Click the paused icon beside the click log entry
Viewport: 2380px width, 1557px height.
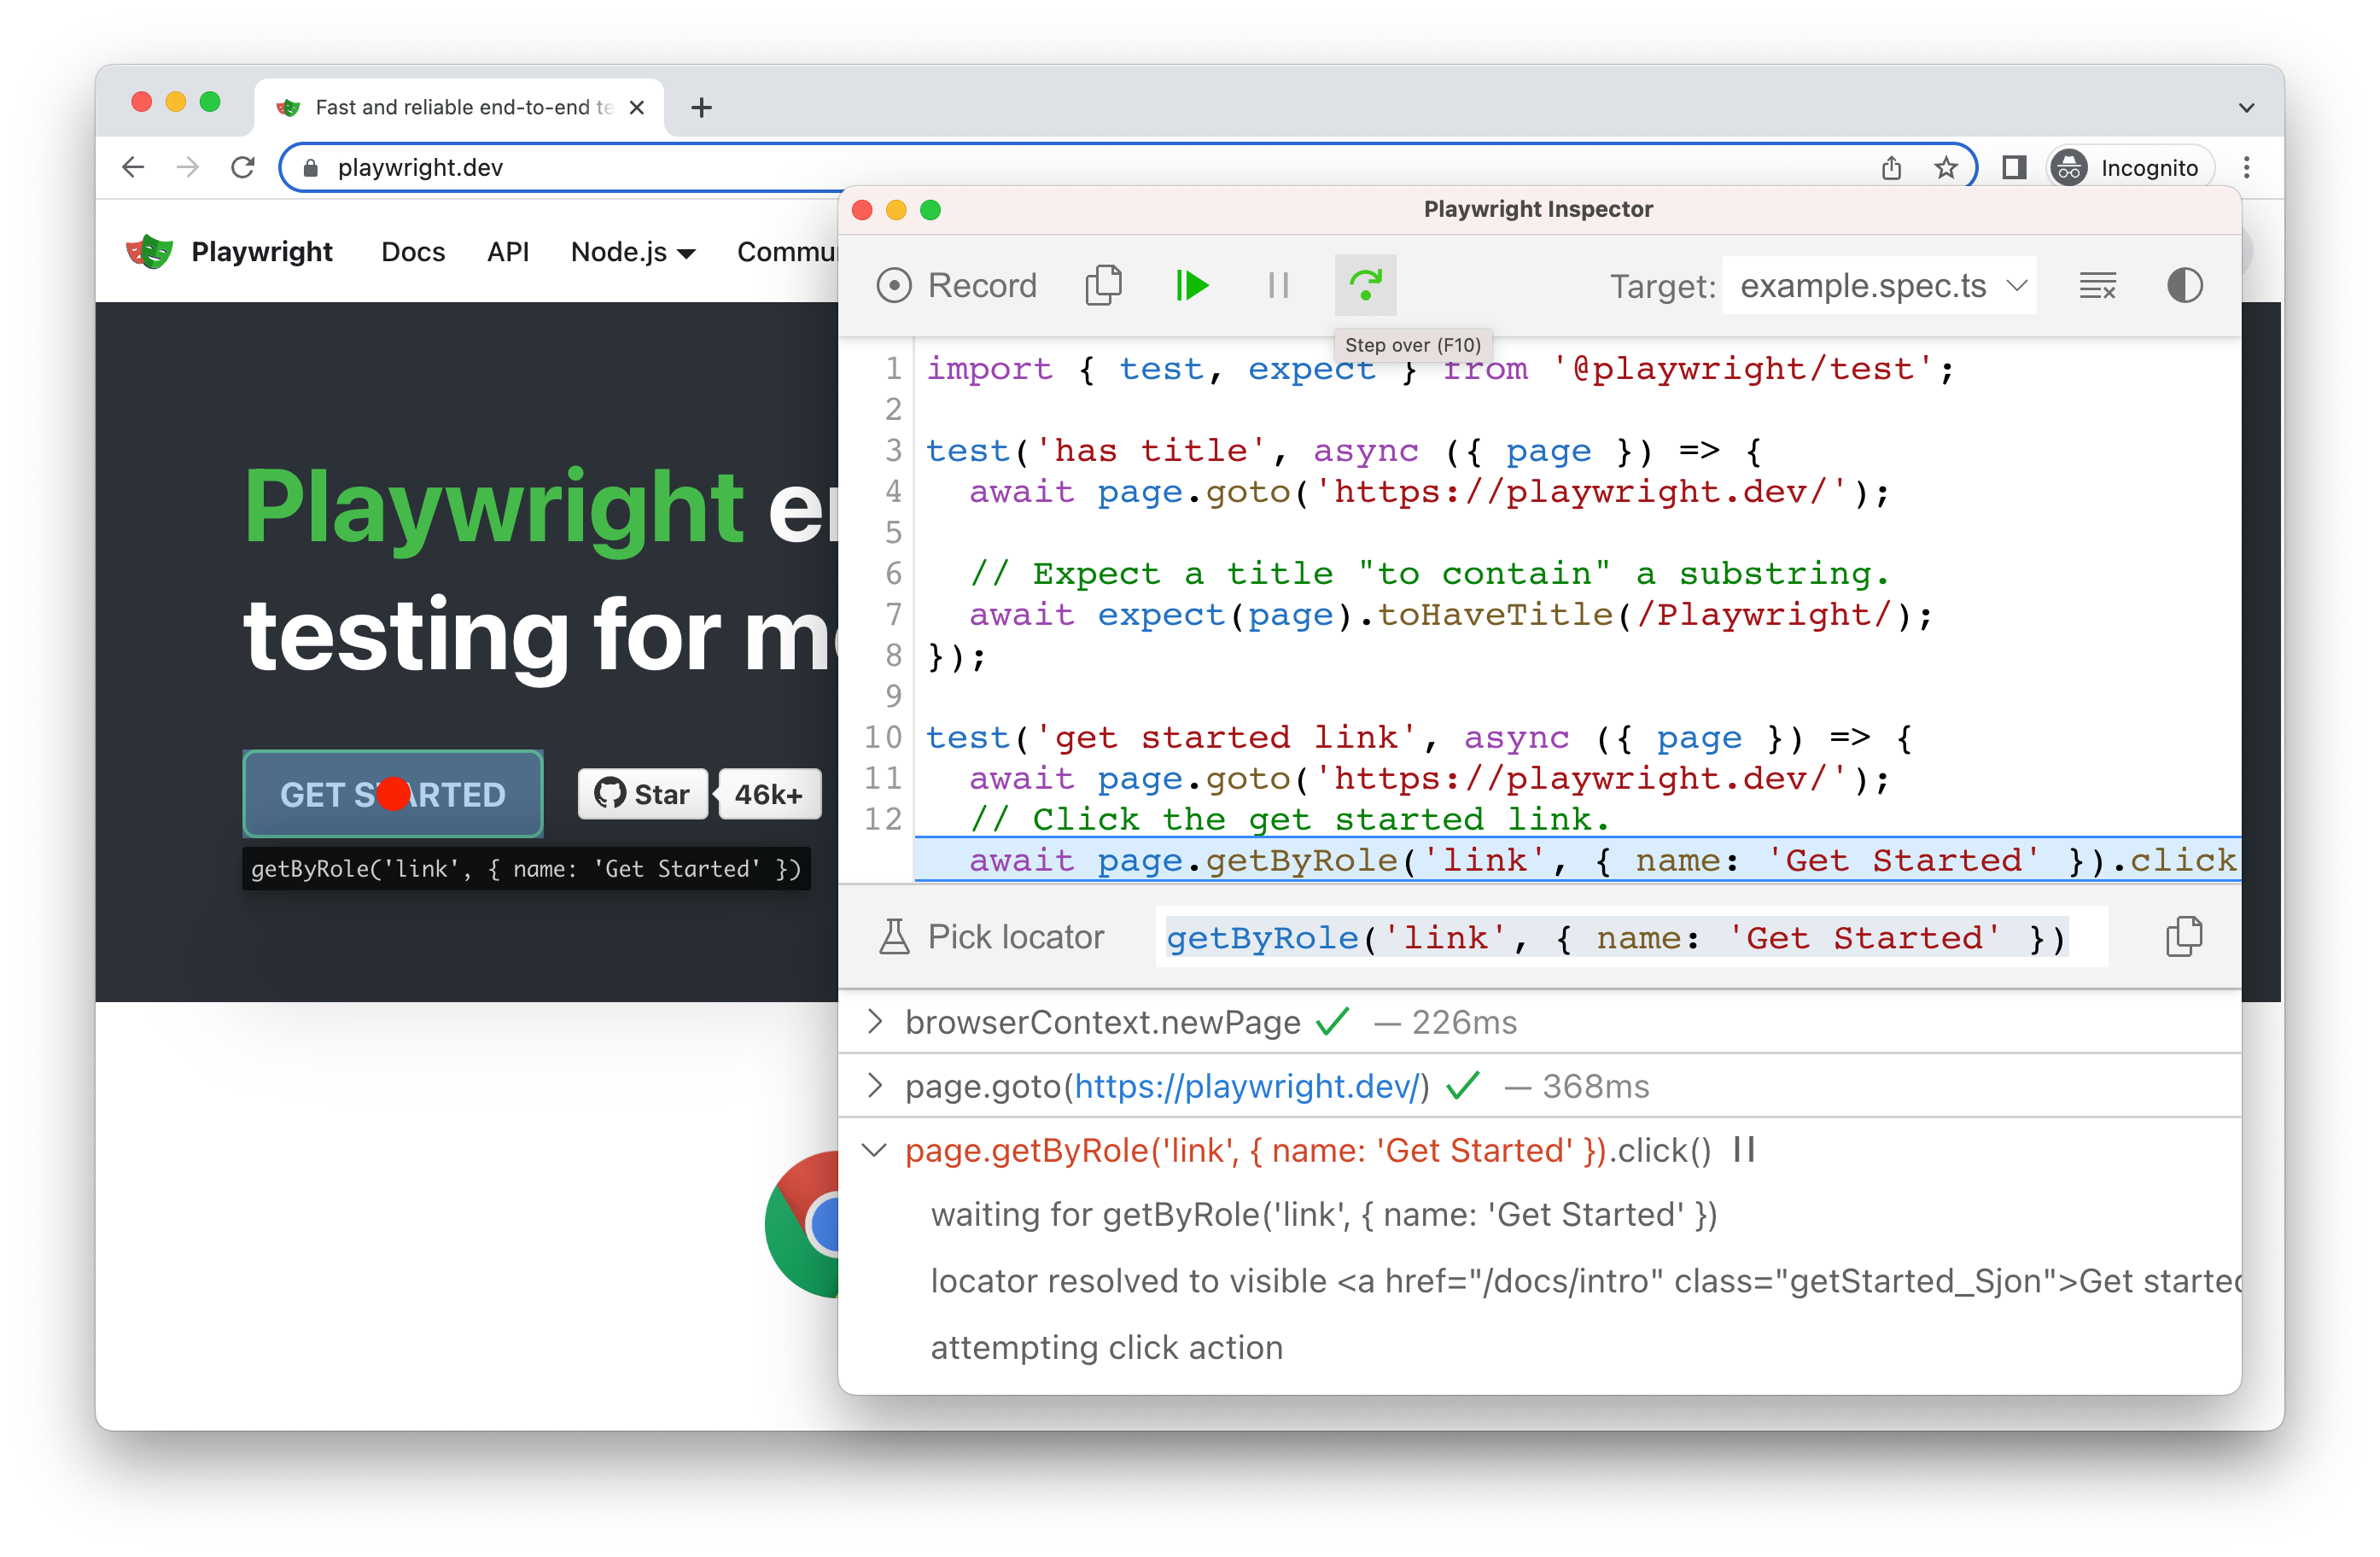(x=1744, y=1149)
